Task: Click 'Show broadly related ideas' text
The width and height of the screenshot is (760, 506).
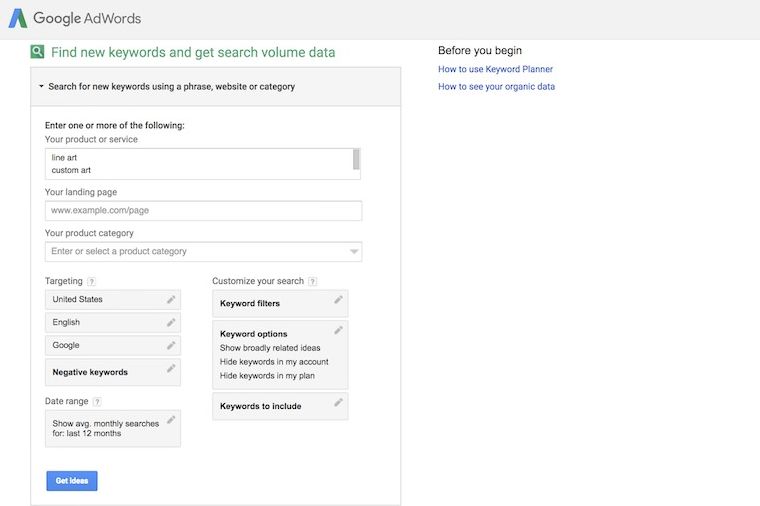Action: point(270,348)
